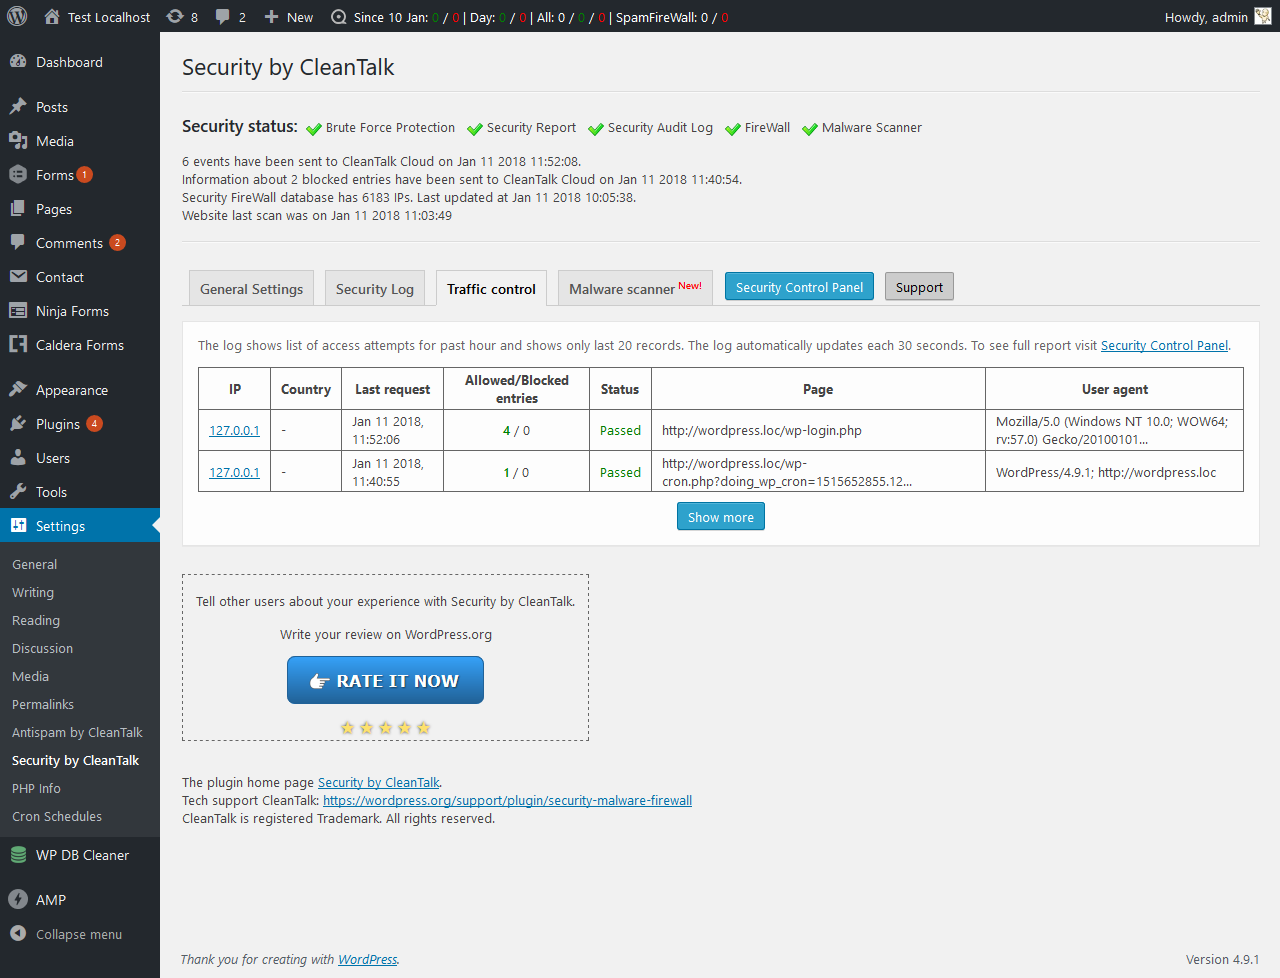Click the Plugins plug icon in sidebar
The height and width of the screenshot is (978, 1280).
point(18,424)
